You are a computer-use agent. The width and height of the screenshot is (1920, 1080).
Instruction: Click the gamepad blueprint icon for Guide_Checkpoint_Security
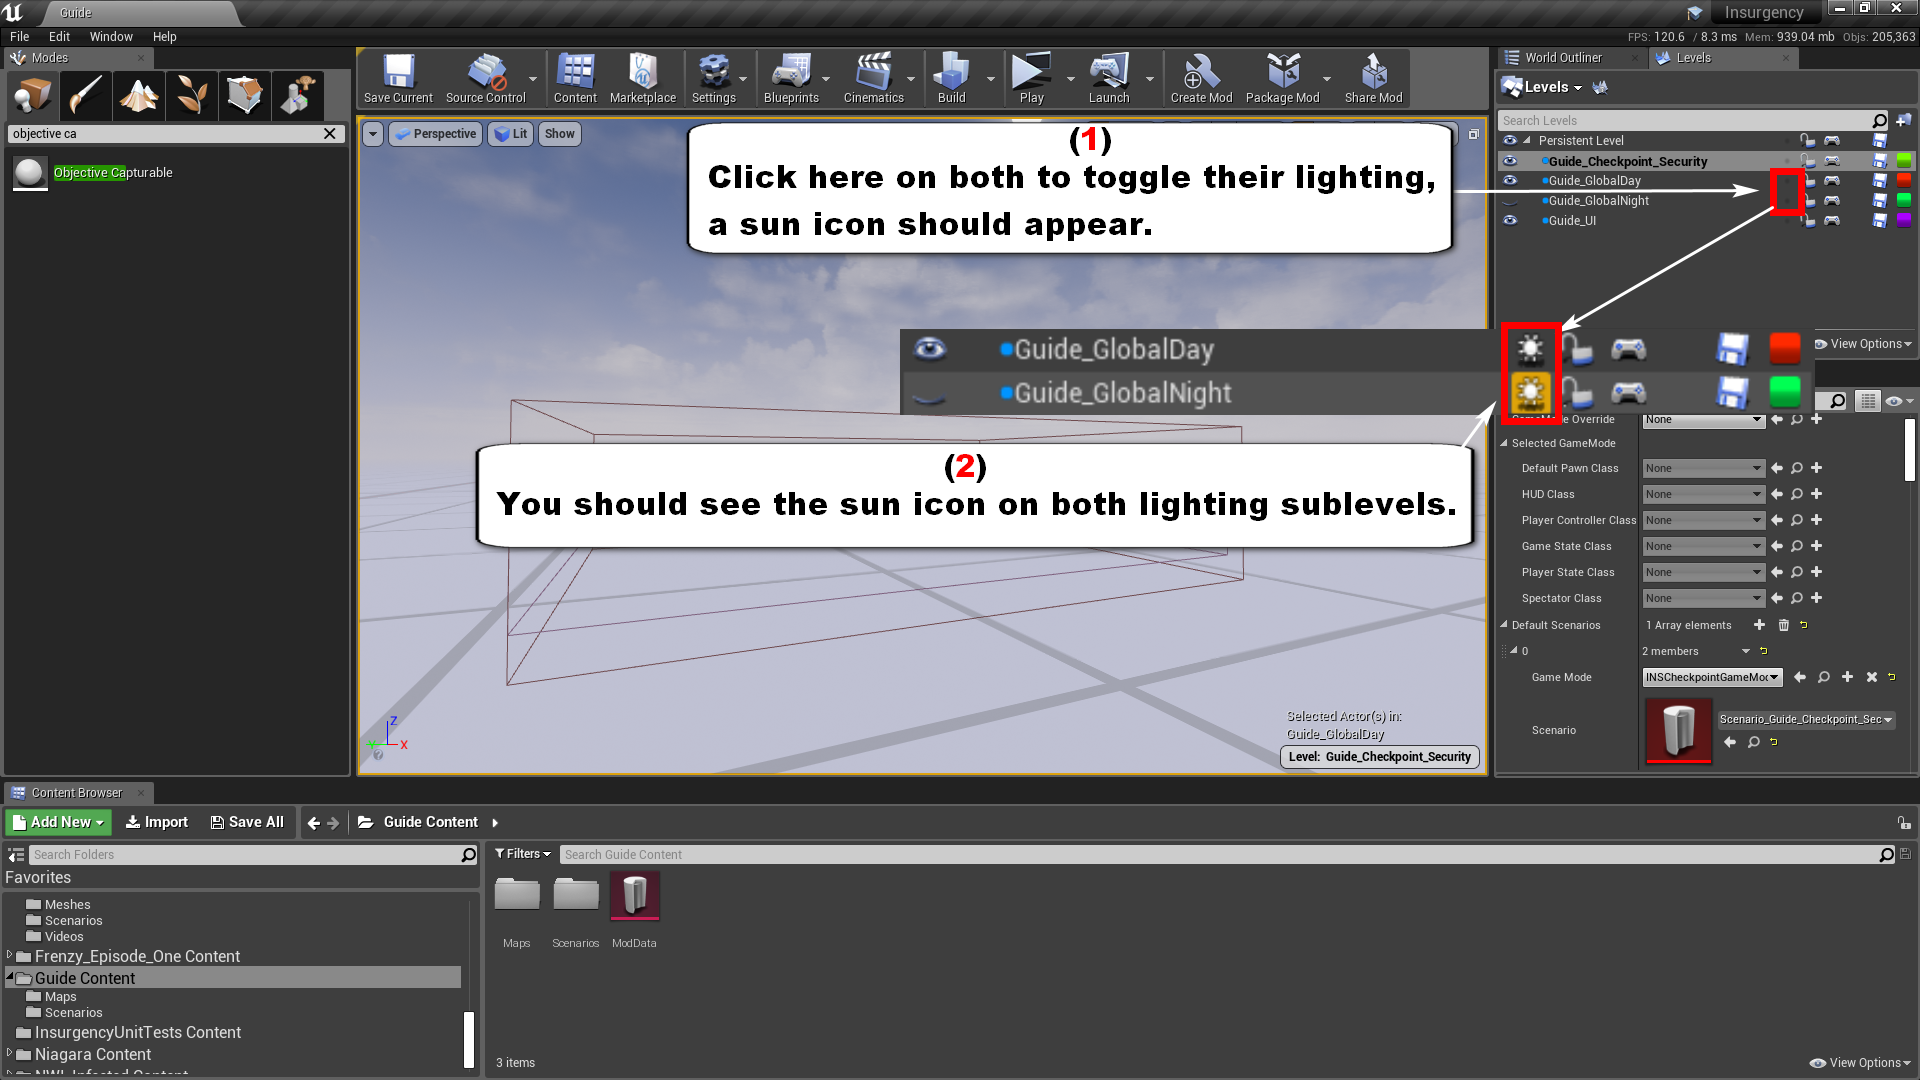point(1832,161)
